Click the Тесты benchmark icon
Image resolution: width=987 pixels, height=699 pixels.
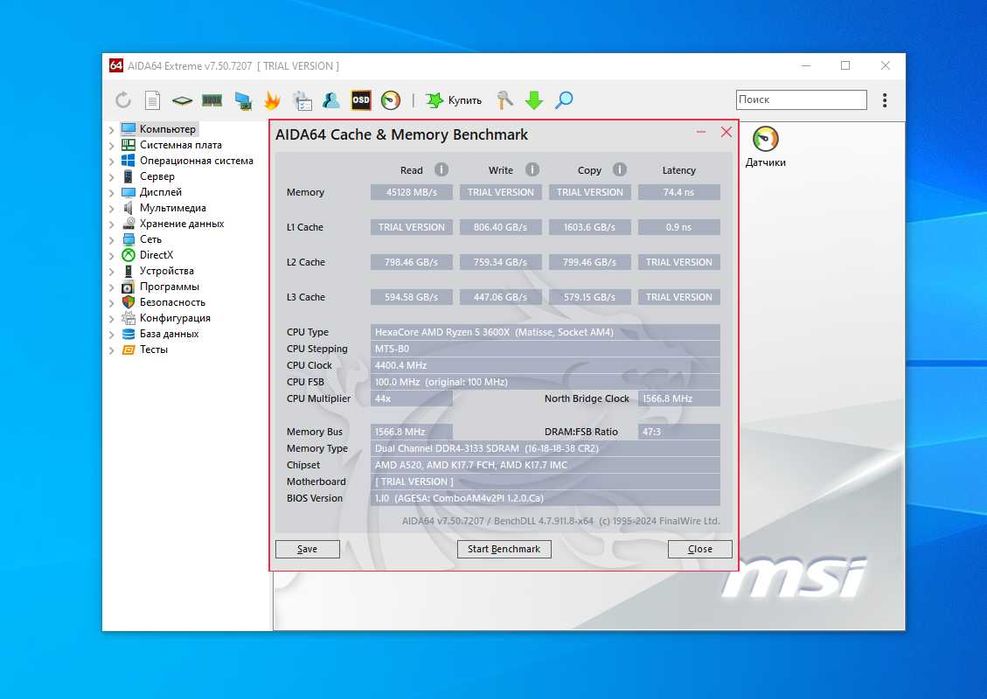pos(128,350)
